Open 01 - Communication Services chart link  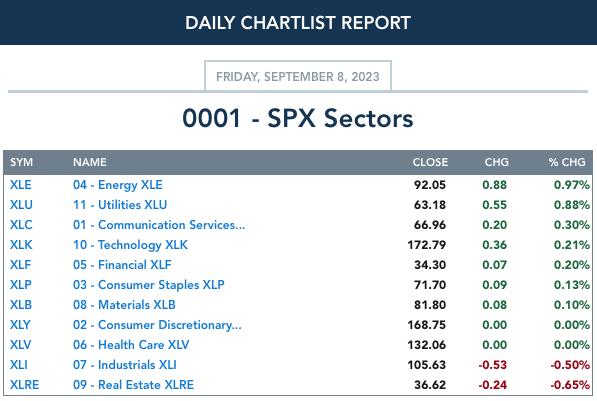(x=159, y=225)
